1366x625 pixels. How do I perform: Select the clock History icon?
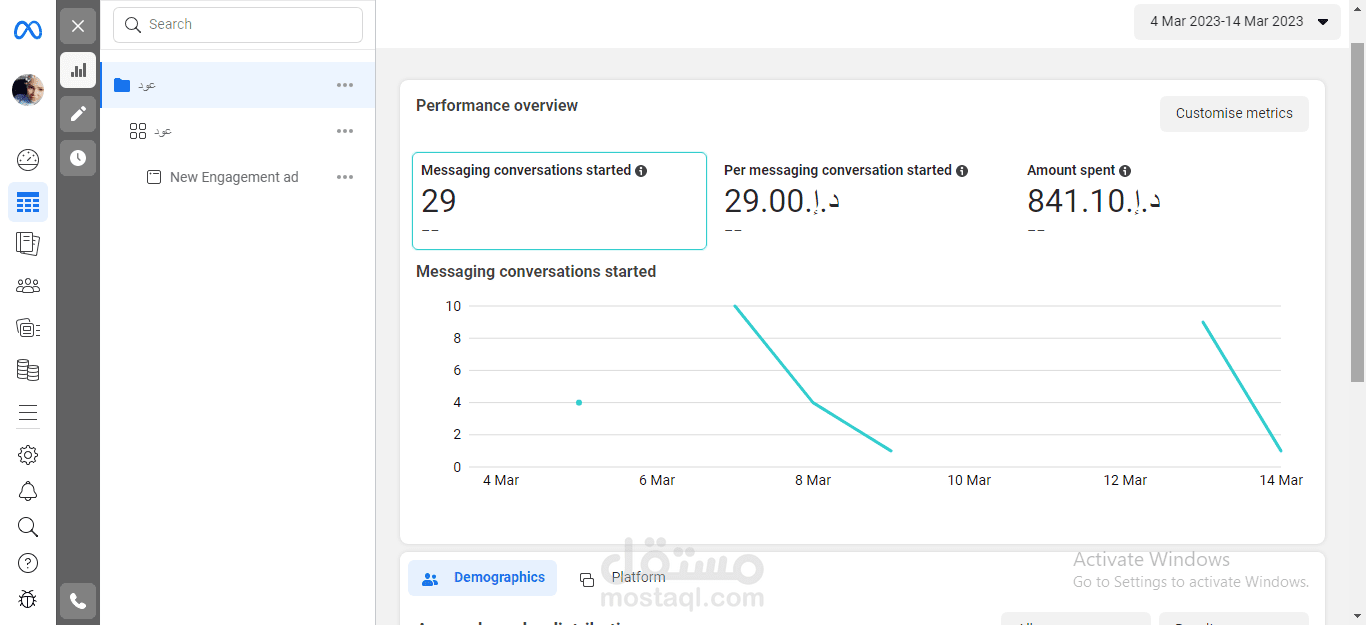pos(78,158)
